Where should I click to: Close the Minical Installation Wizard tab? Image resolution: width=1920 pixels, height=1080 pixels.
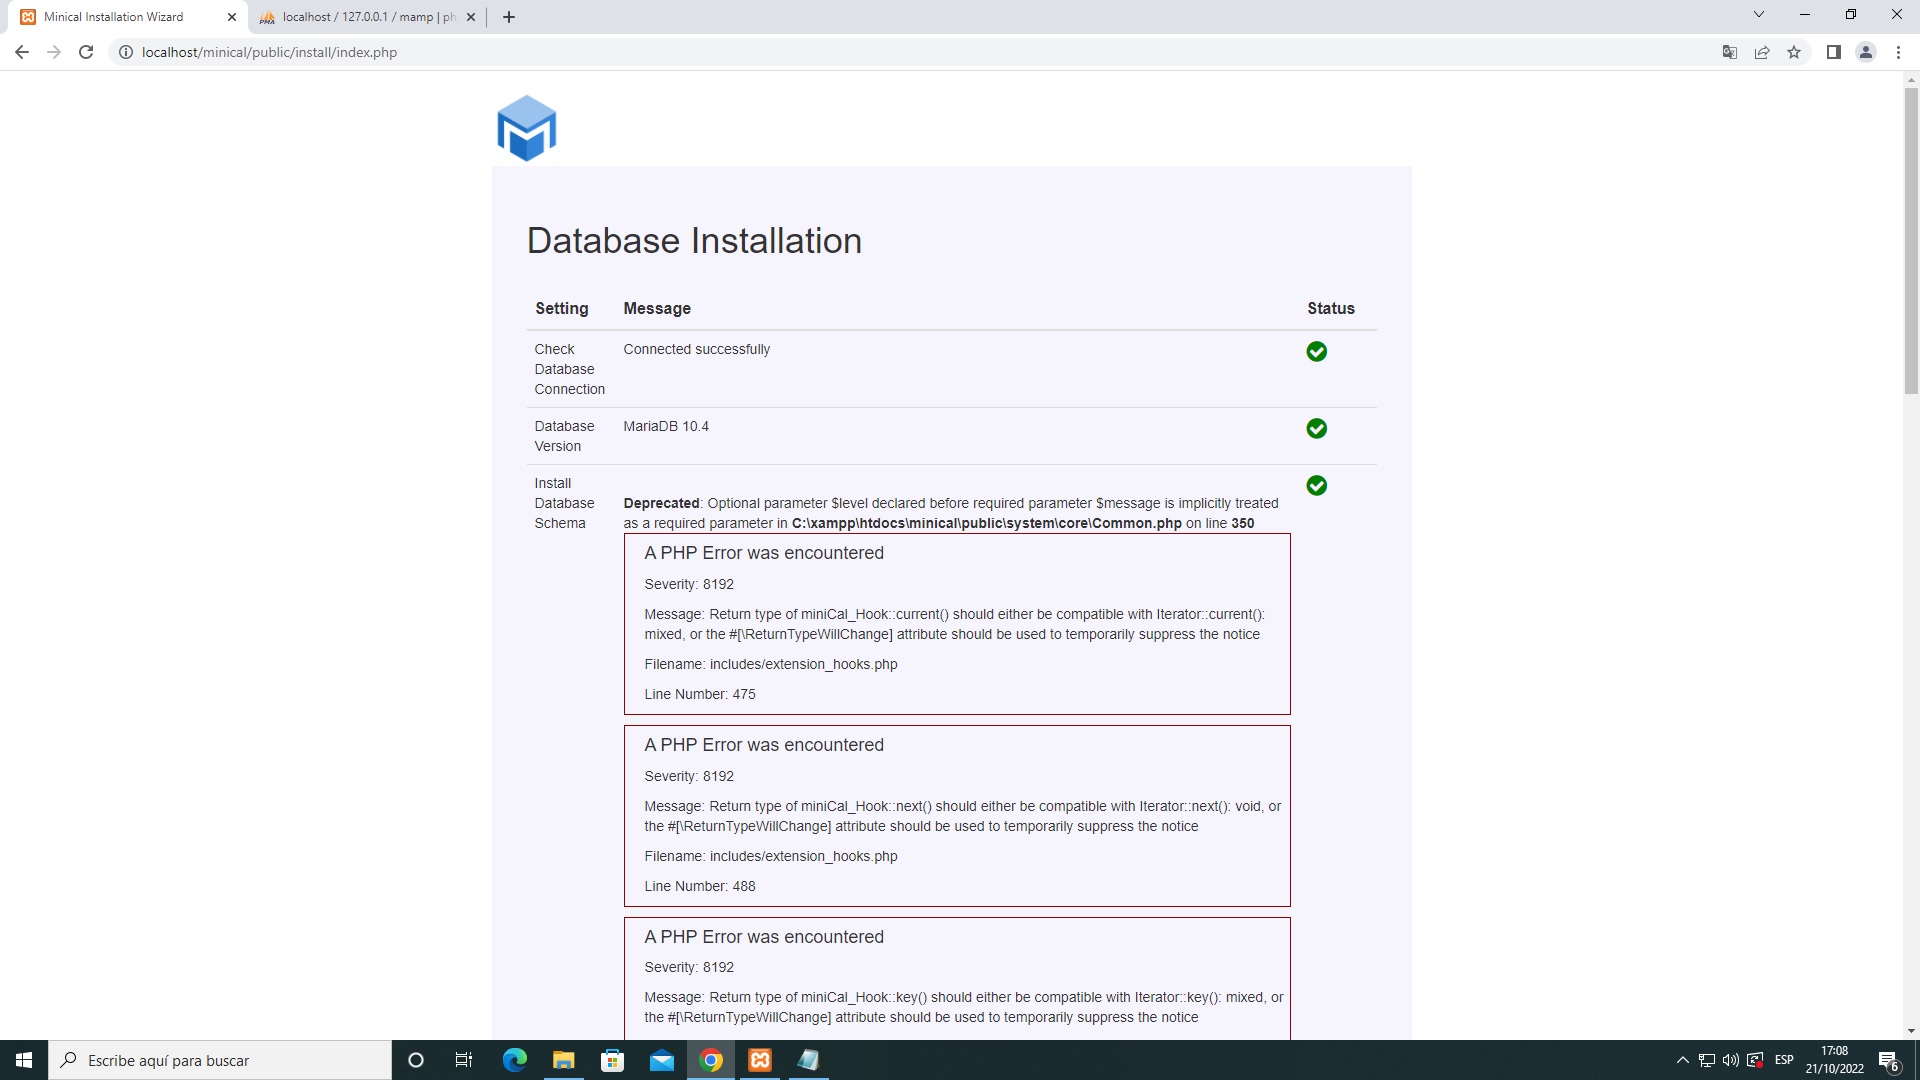[232, 17]
